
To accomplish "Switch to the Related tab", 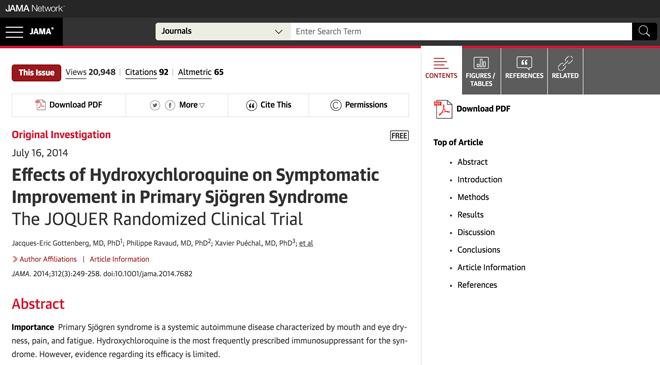I will [x=565, y=71].
